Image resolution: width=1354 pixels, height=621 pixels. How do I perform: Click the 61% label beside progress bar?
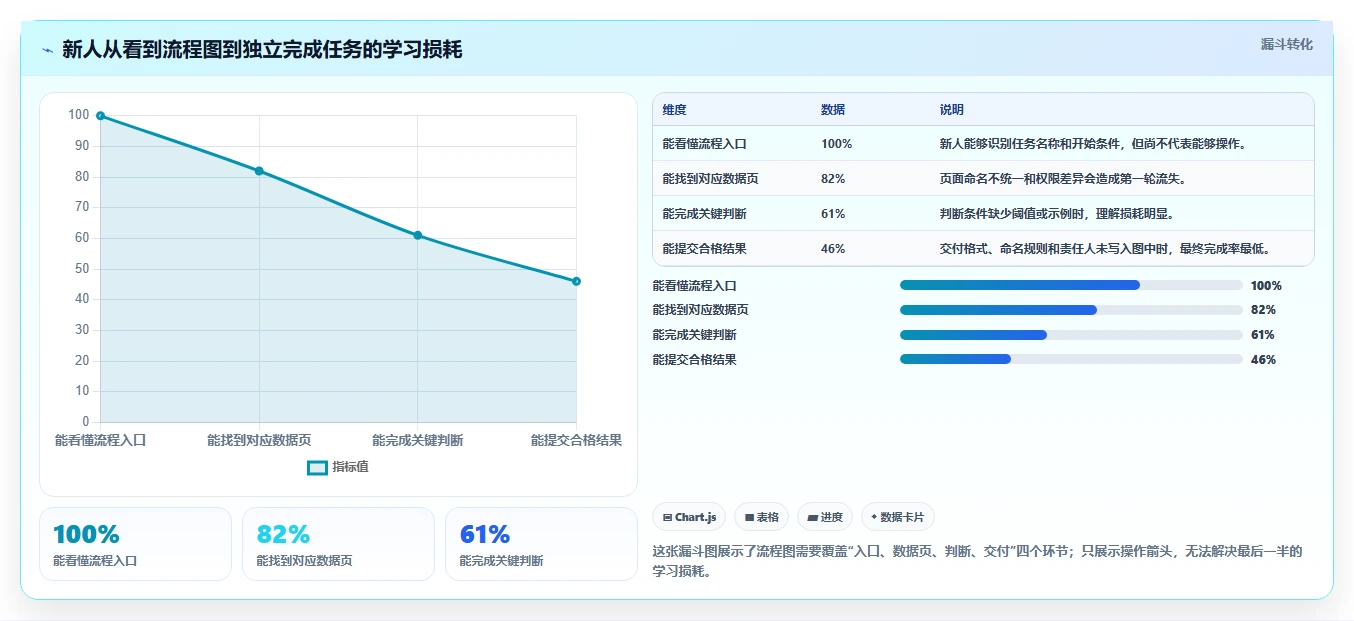pos(1263,335)
